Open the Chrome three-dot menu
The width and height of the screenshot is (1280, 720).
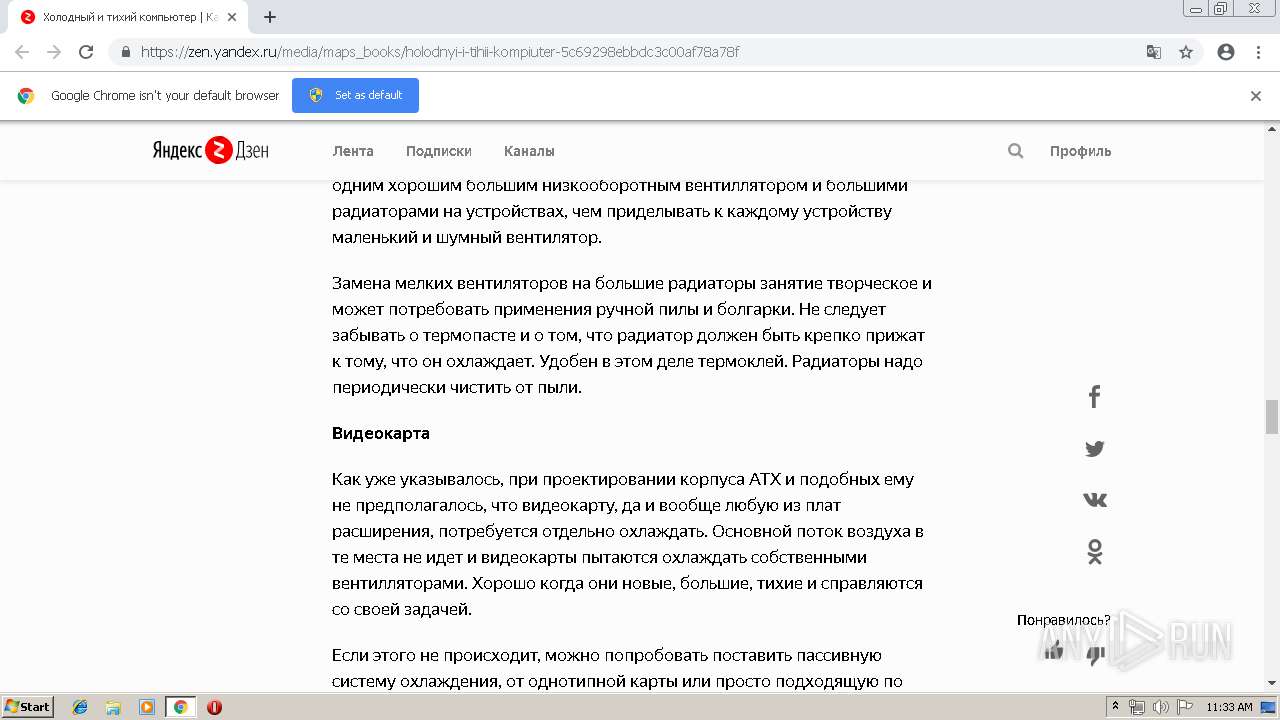tap(1258, 52)
